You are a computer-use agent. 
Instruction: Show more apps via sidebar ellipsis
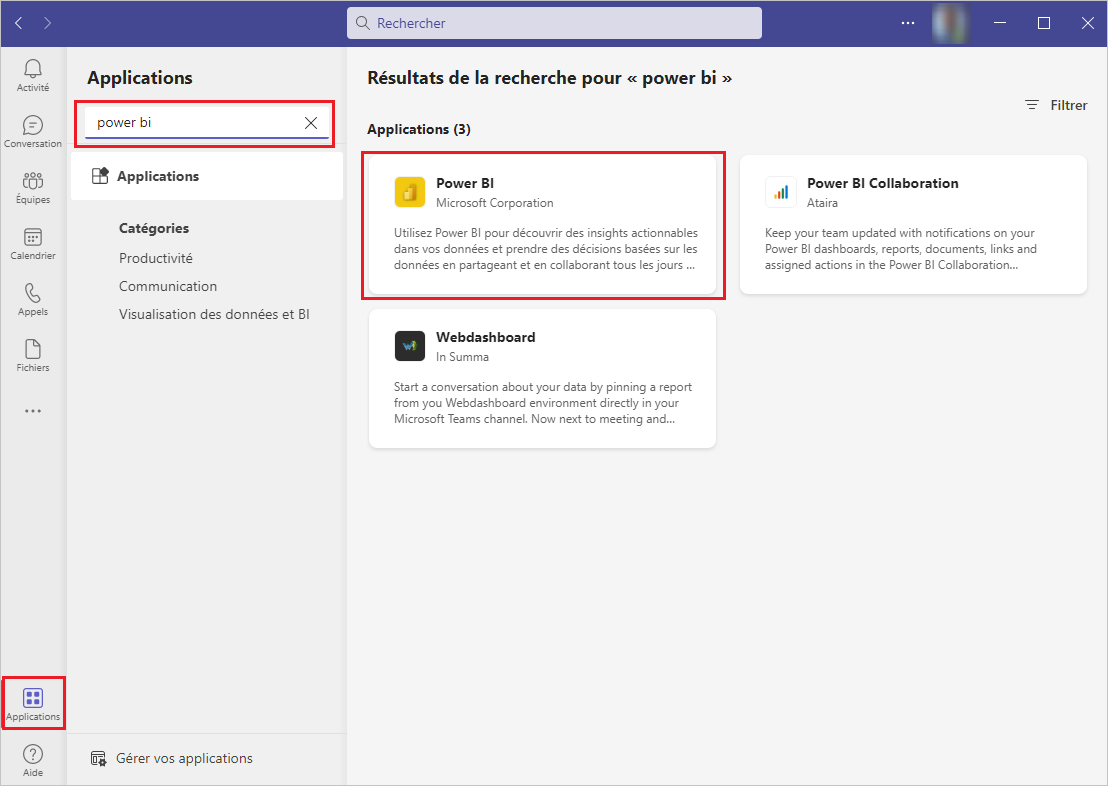pos(33,411)
